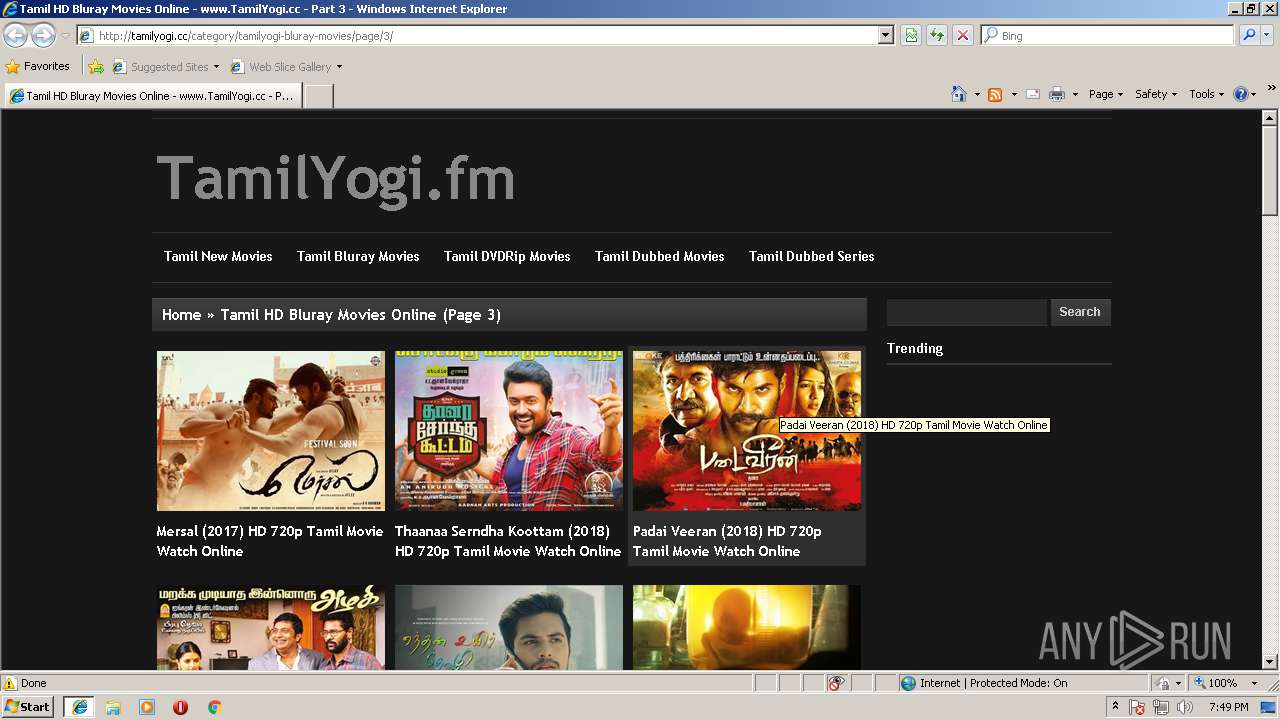Go to Tamil Bluray Movies section
The width and height of the screenshot is (1280, 720).
pyautogui.click(x=358, y=256)
